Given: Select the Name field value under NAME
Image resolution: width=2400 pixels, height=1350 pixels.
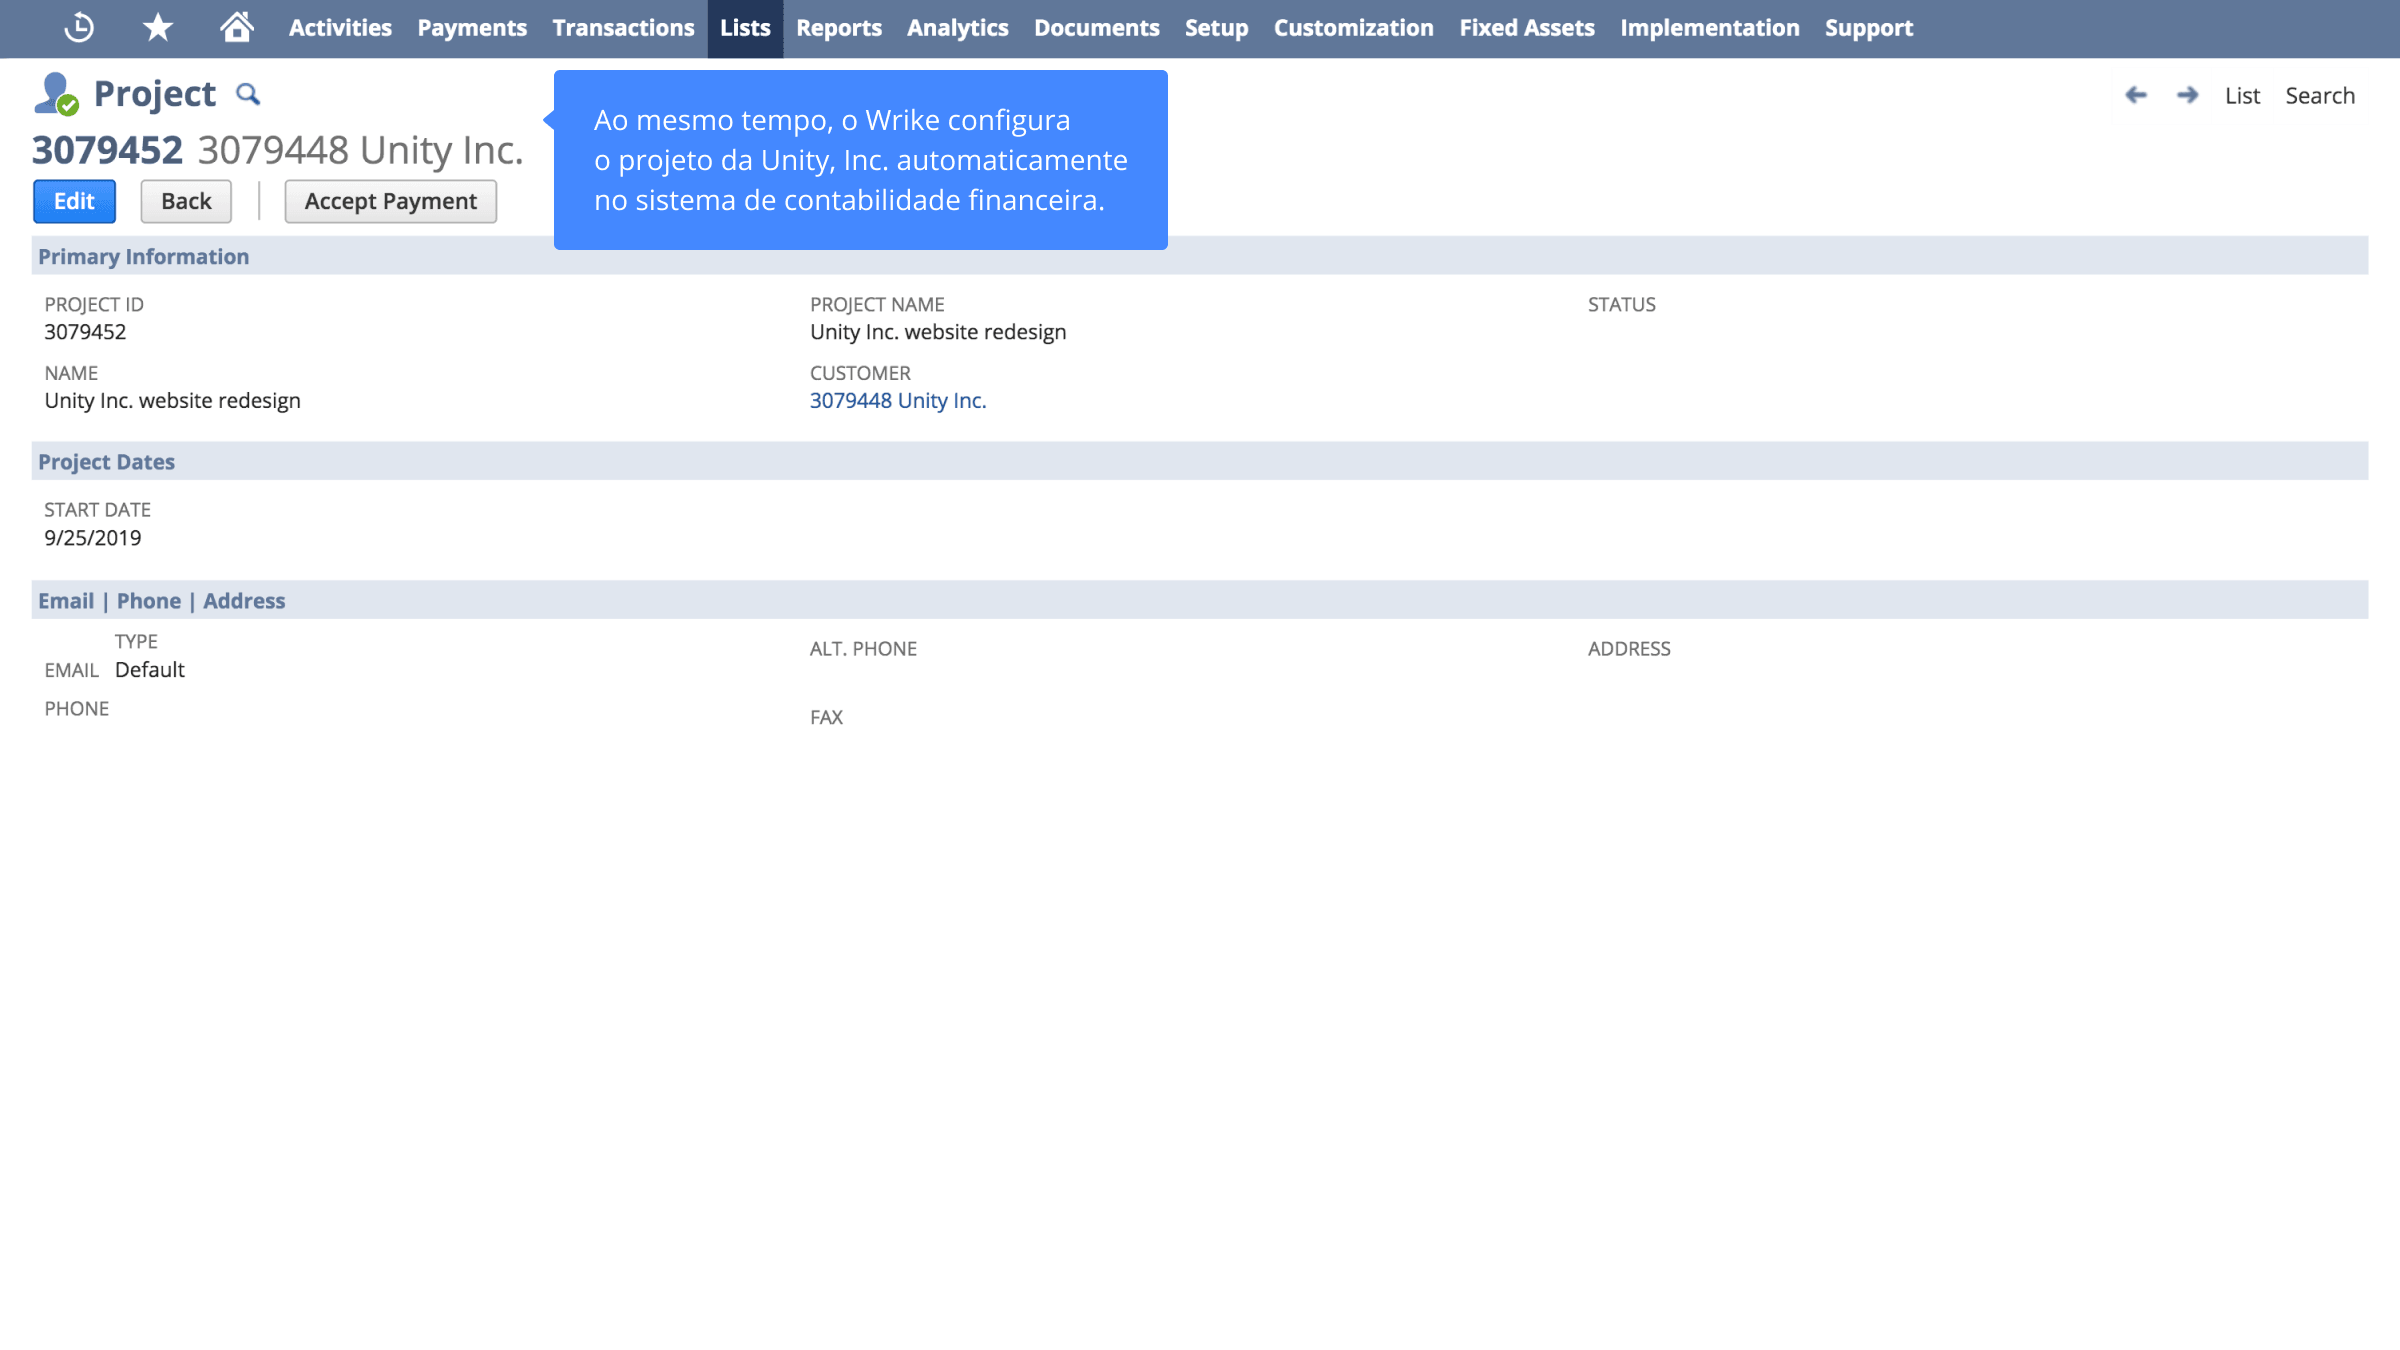Looking at the screenshot, I should (172, 401).
